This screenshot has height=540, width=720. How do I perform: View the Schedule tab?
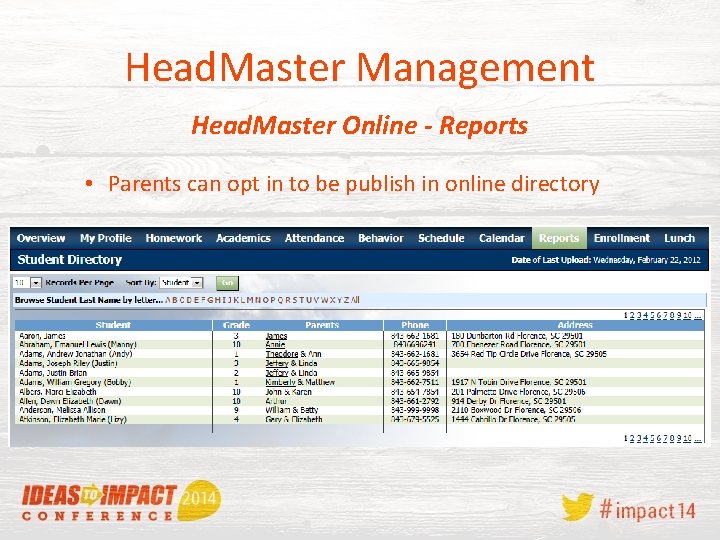(x=441, y=238)
